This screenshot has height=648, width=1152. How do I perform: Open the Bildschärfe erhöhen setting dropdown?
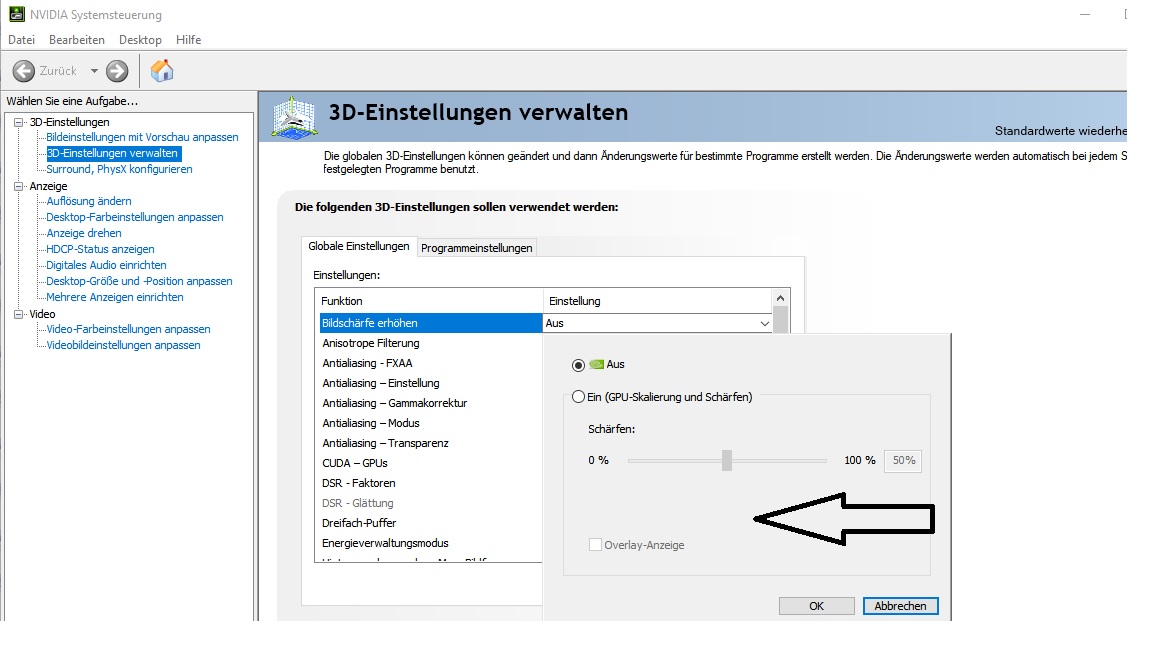point(765,324)
